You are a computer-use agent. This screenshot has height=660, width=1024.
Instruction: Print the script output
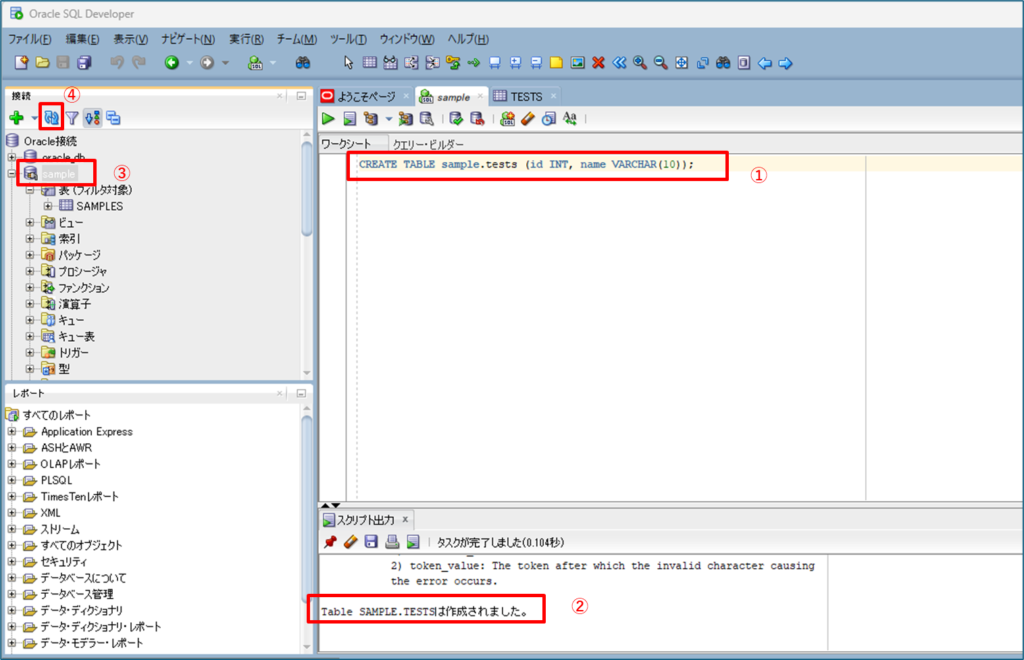(391, 542)
